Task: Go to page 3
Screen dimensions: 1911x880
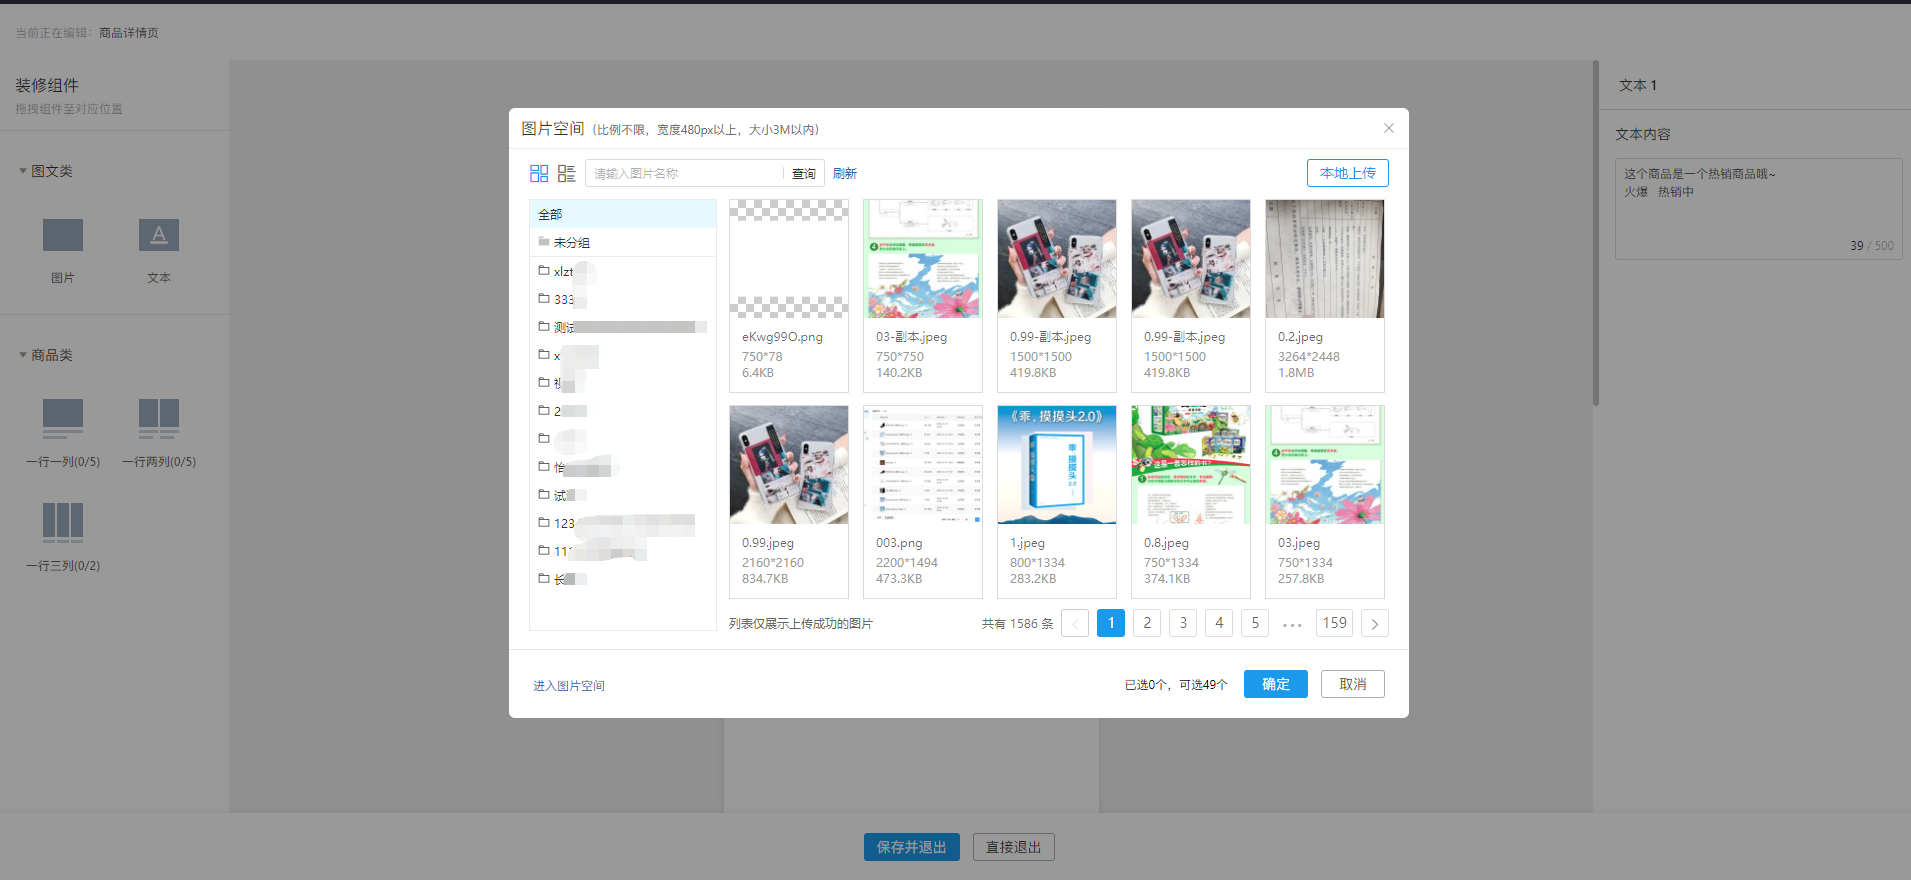Action: click(1183, 623)
